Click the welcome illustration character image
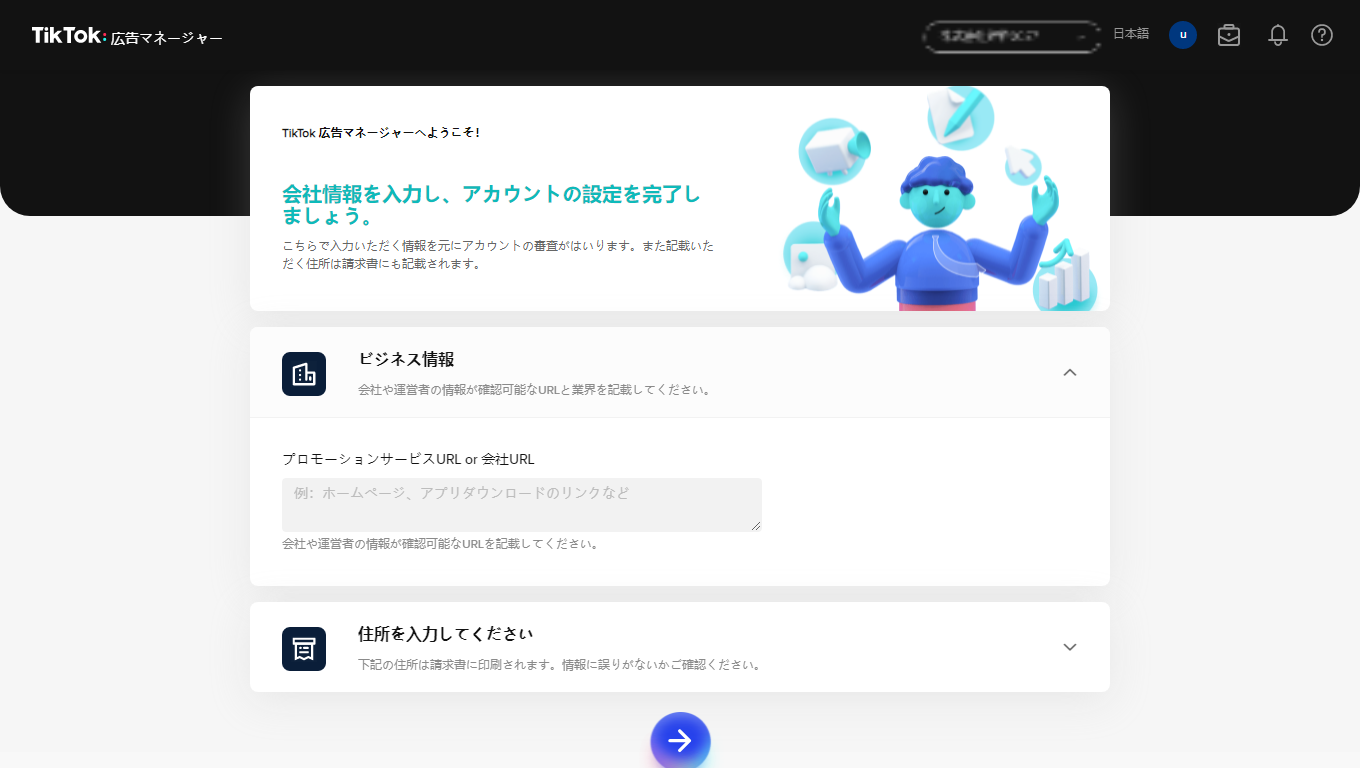1360x768 pixels. [x=940, y=198]
